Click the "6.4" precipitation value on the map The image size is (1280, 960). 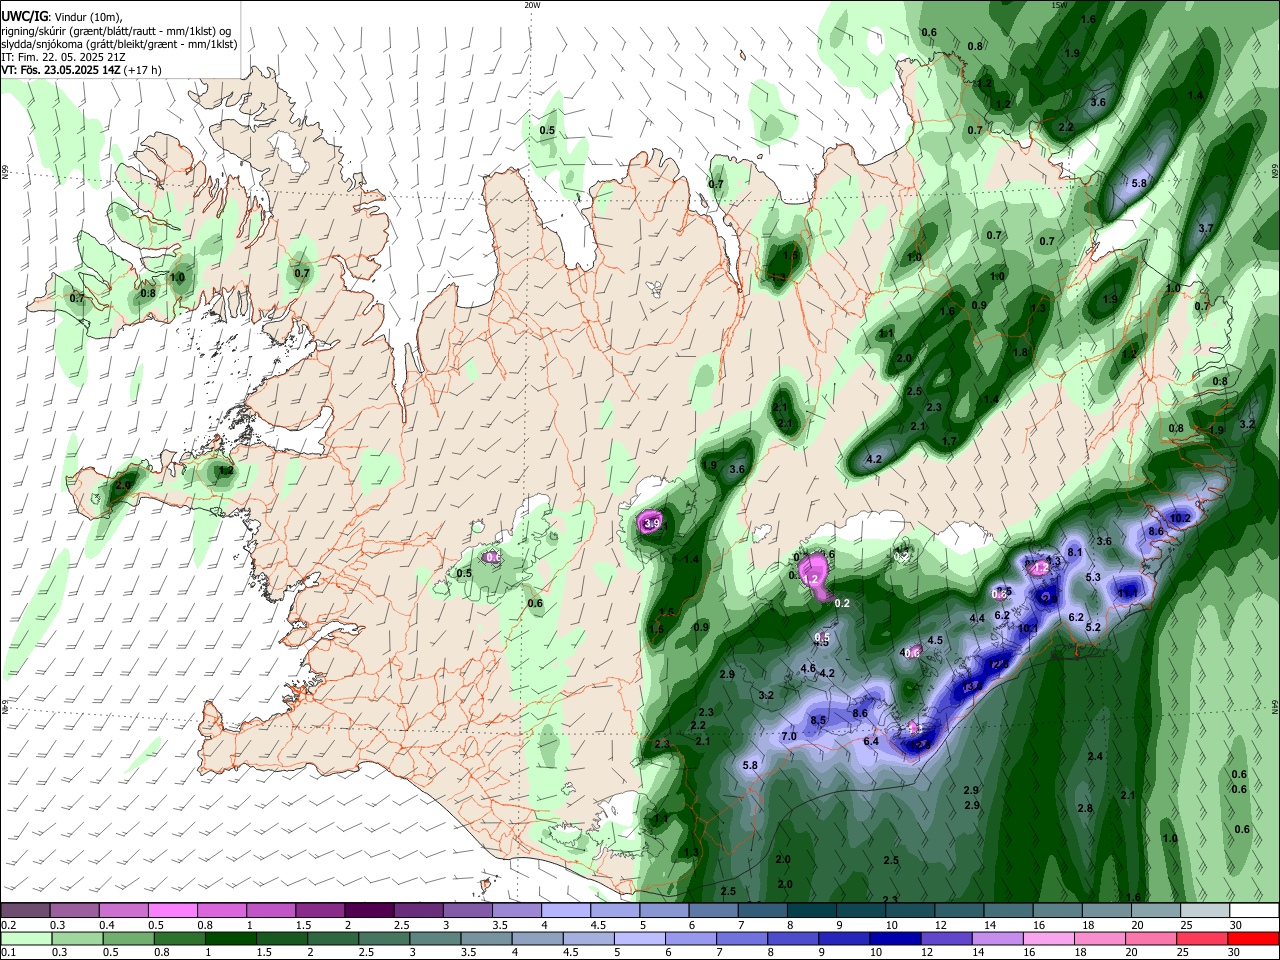pos(871,741)
